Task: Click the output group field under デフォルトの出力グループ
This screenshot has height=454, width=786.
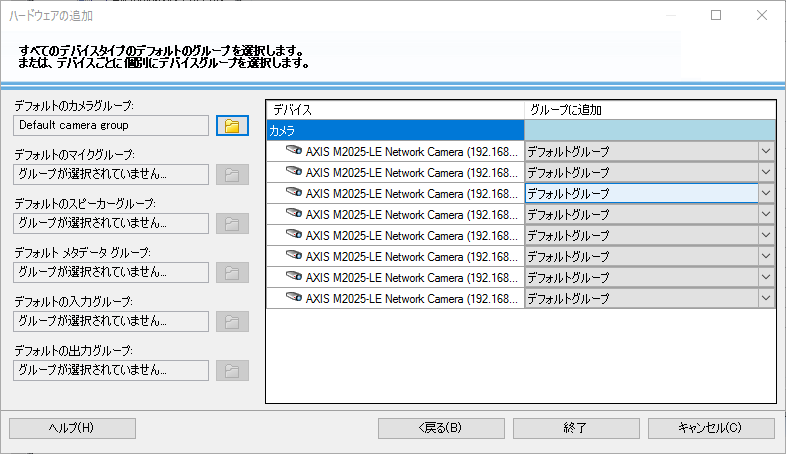Action: pos(111,370)
